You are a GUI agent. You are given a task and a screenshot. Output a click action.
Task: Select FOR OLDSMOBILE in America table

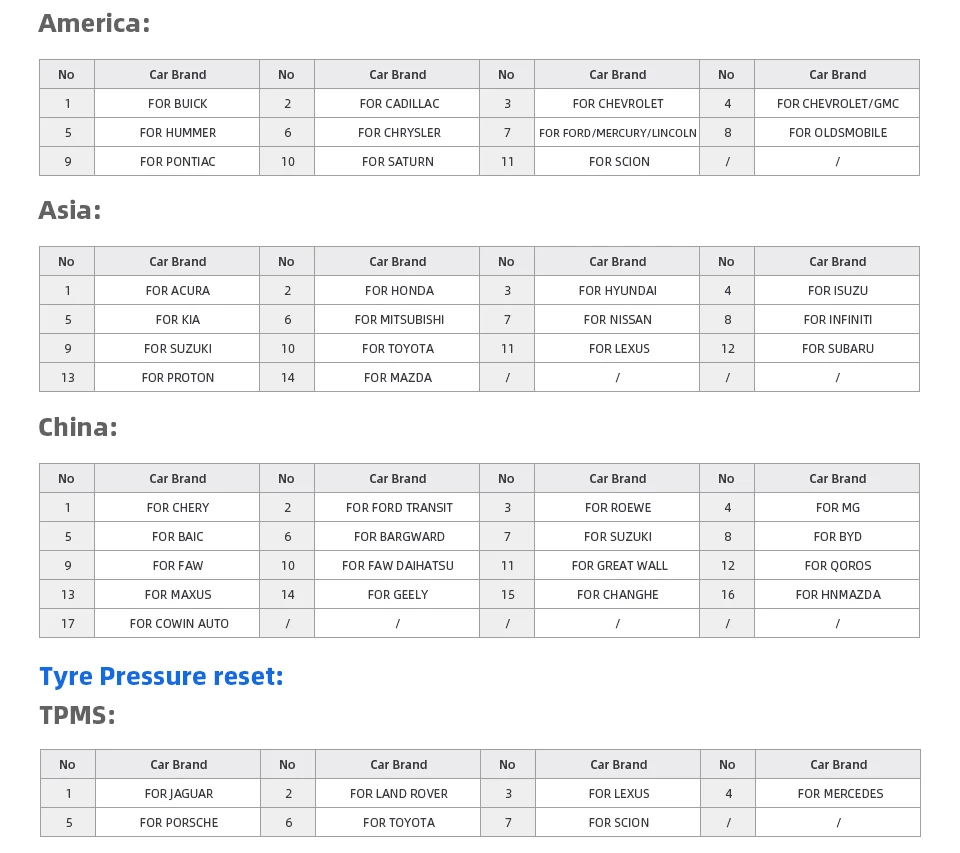(837, 132)
